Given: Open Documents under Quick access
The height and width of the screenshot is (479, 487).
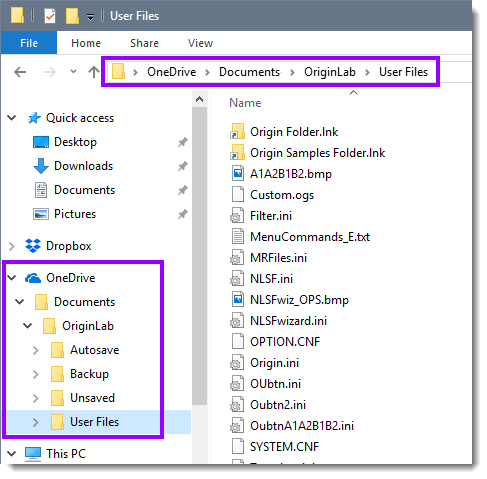Looking at the screenshot, I should coord(84,190).
